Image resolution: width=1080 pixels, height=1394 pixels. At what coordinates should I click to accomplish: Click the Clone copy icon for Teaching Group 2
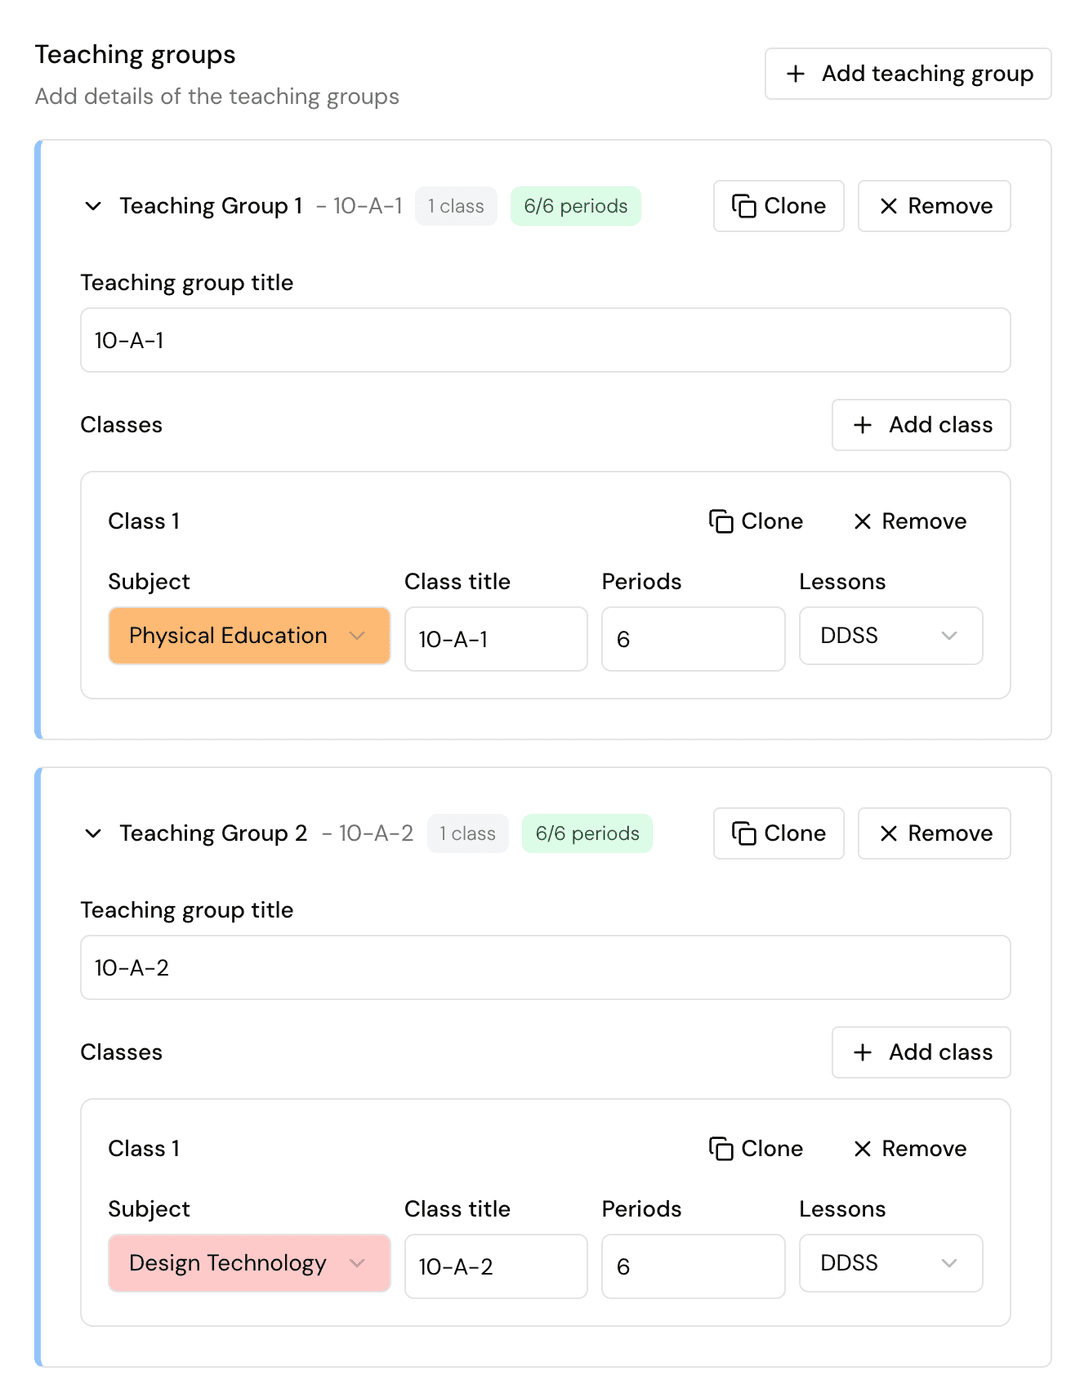(x=743, y=833)
